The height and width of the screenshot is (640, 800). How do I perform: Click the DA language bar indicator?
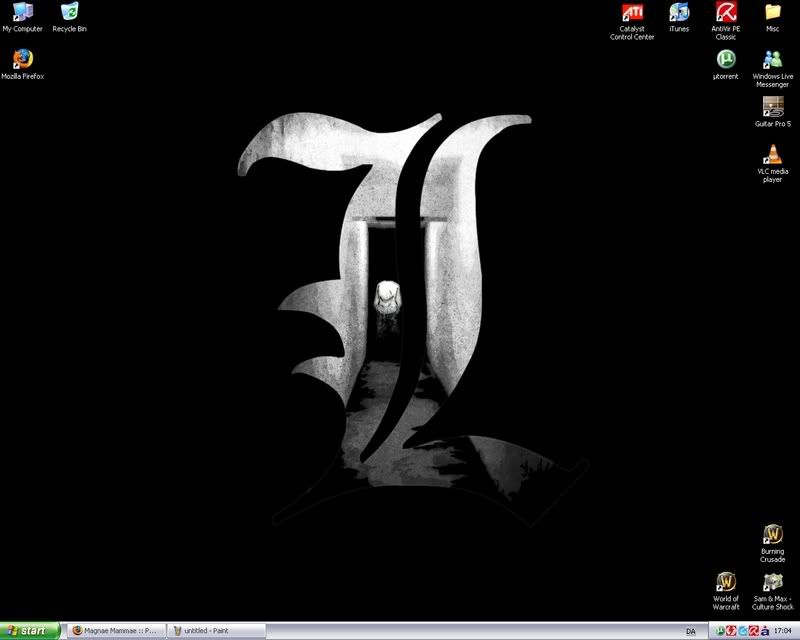tap(690, 631)
